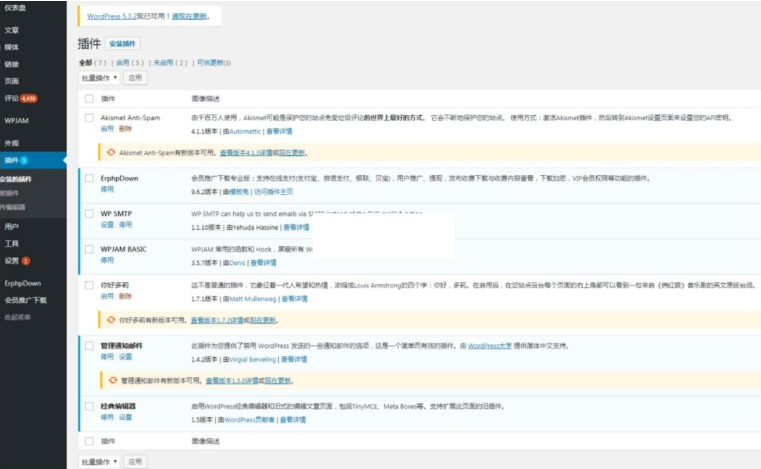This screenshot has width=761, height=469.
Task: Tick the select-all checkbox in the table footer
Action: click(x=89, y=441)
